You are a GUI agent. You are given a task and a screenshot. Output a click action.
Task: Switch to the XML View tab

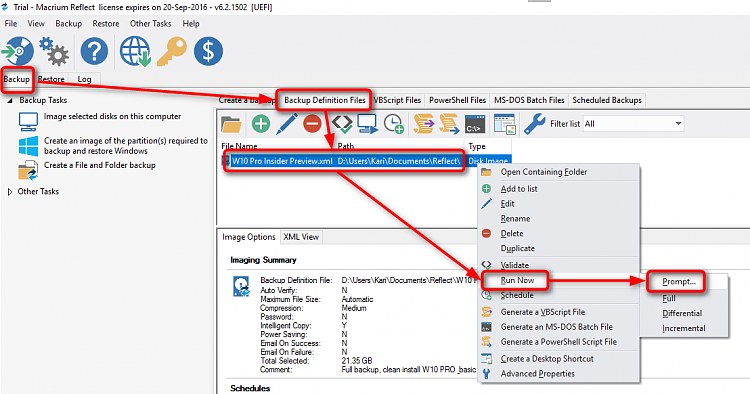click(301, 237)
